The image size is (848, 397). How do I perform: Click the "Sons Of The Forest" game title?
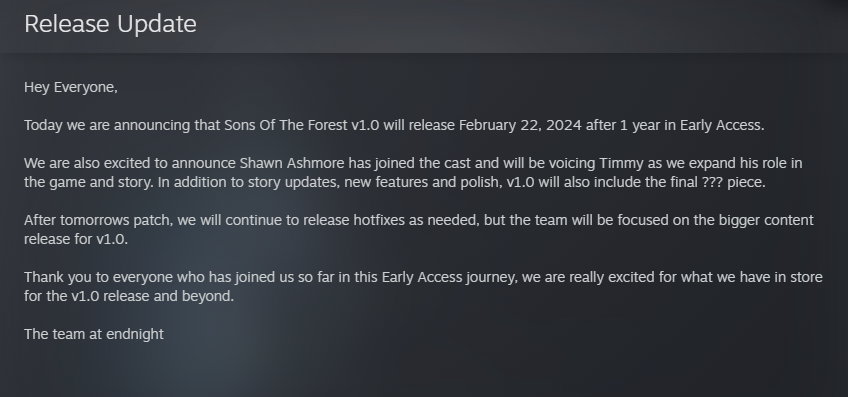[x=286, y=125]
